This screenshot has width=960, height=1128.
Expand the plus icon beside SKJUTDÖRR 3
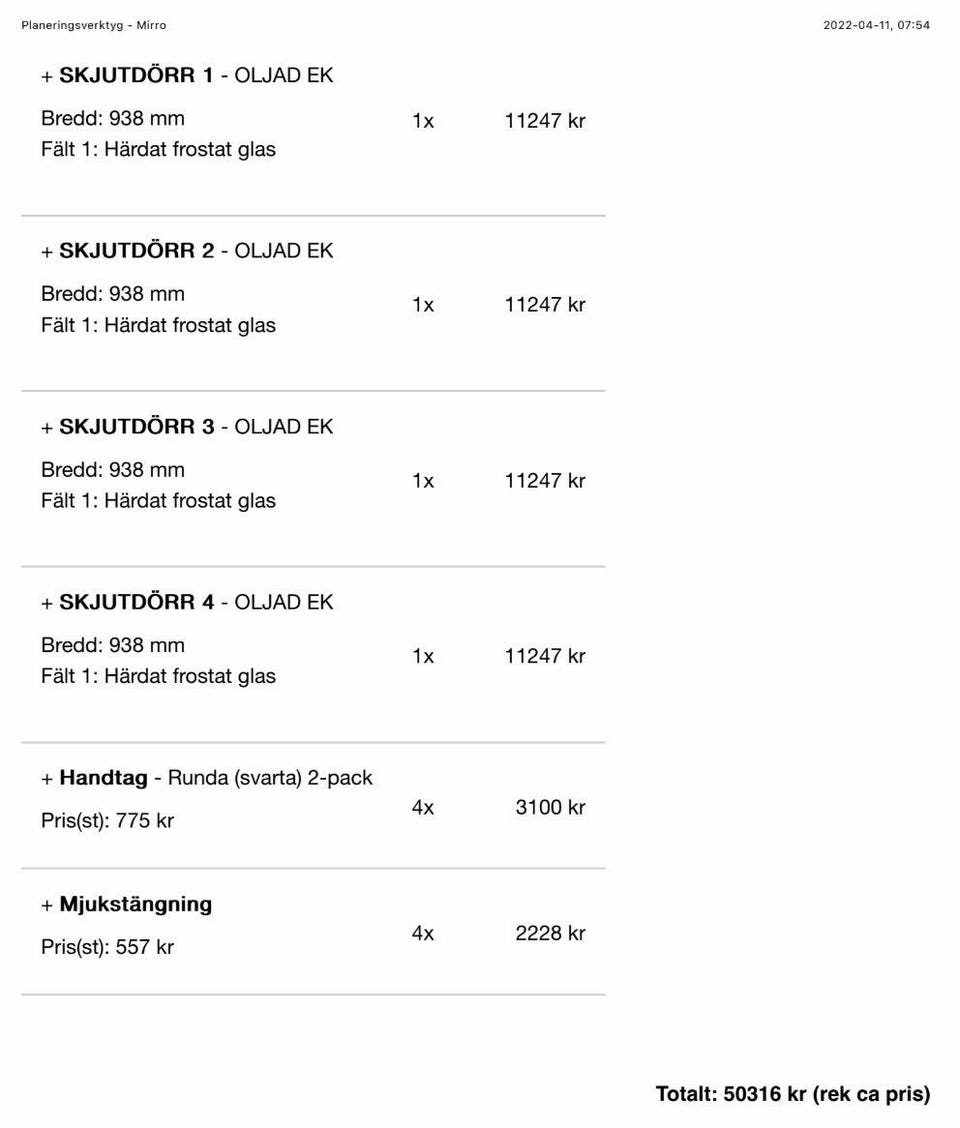click(x=47, y=428)
